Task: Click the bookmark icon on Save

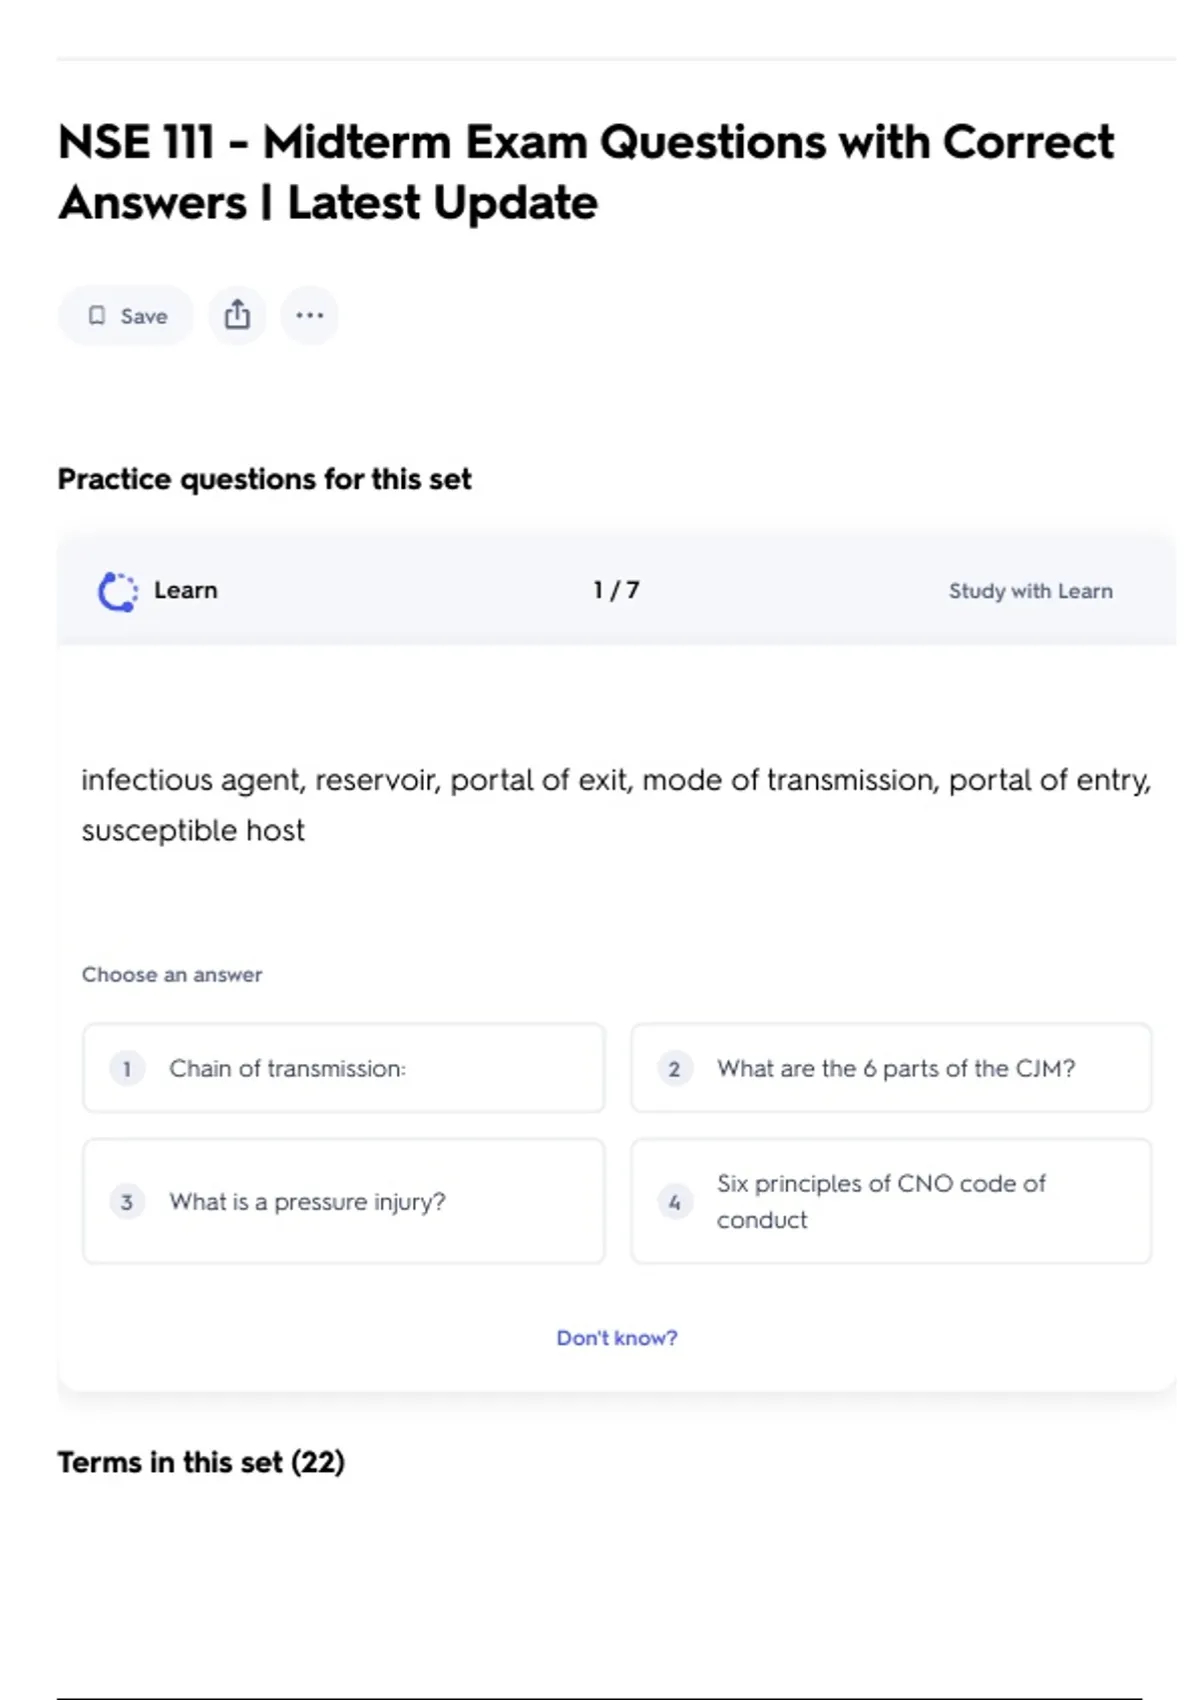Action: [x=97, y=316]
